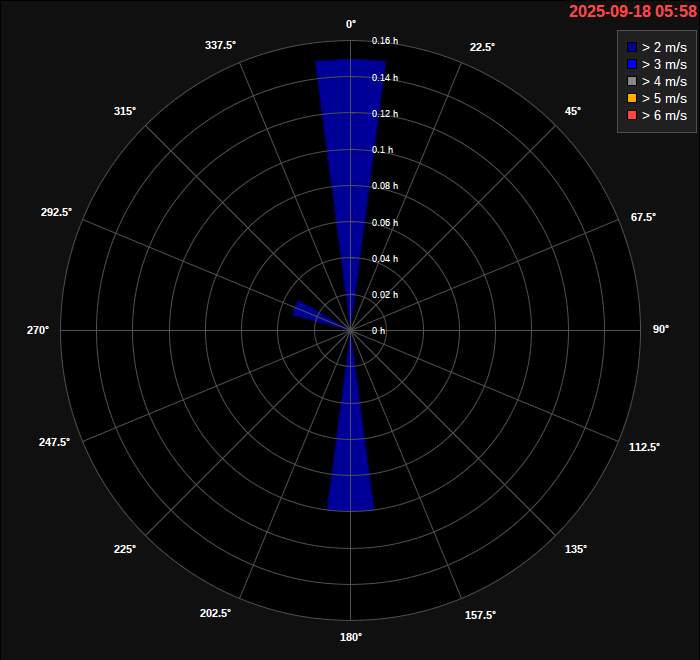The width and height of the screenshot is (700, 660).
Task: Click the gray > 4 m/s legend swatch
Action: 632,81
